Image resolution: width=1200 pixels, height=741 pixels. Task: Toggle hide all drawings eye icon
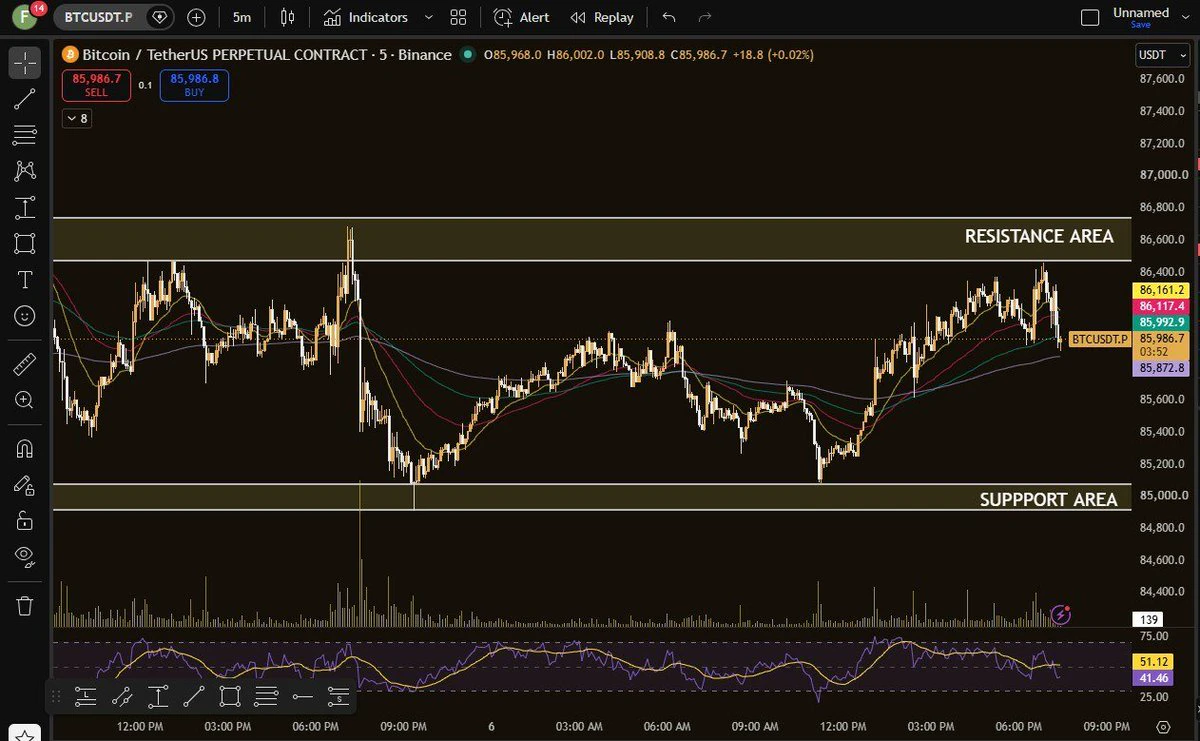pyautogui.click(x=25, y=557)
